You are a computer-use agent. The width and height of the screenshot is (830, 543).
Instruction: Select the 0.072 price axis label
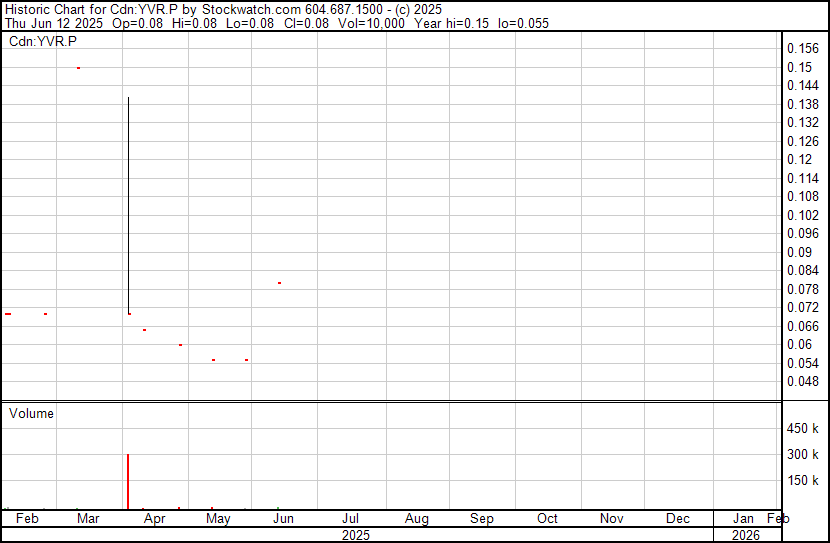[x=802, y=307]
